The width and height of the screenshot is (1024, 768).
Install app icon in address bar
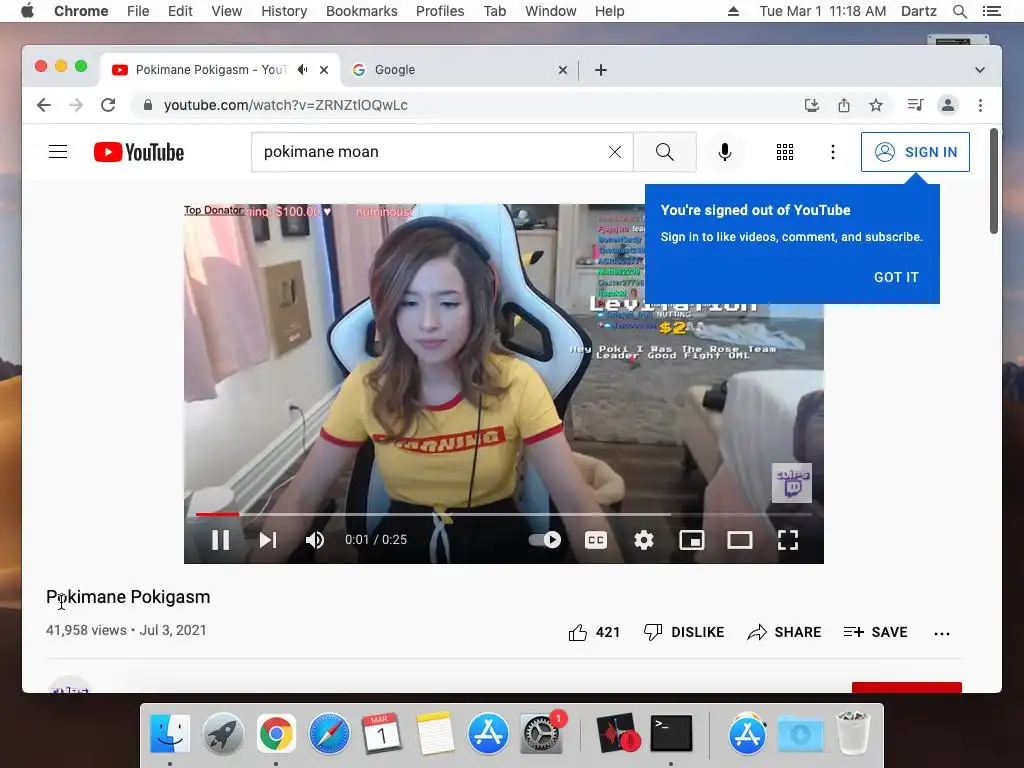(x=812, y=105)
